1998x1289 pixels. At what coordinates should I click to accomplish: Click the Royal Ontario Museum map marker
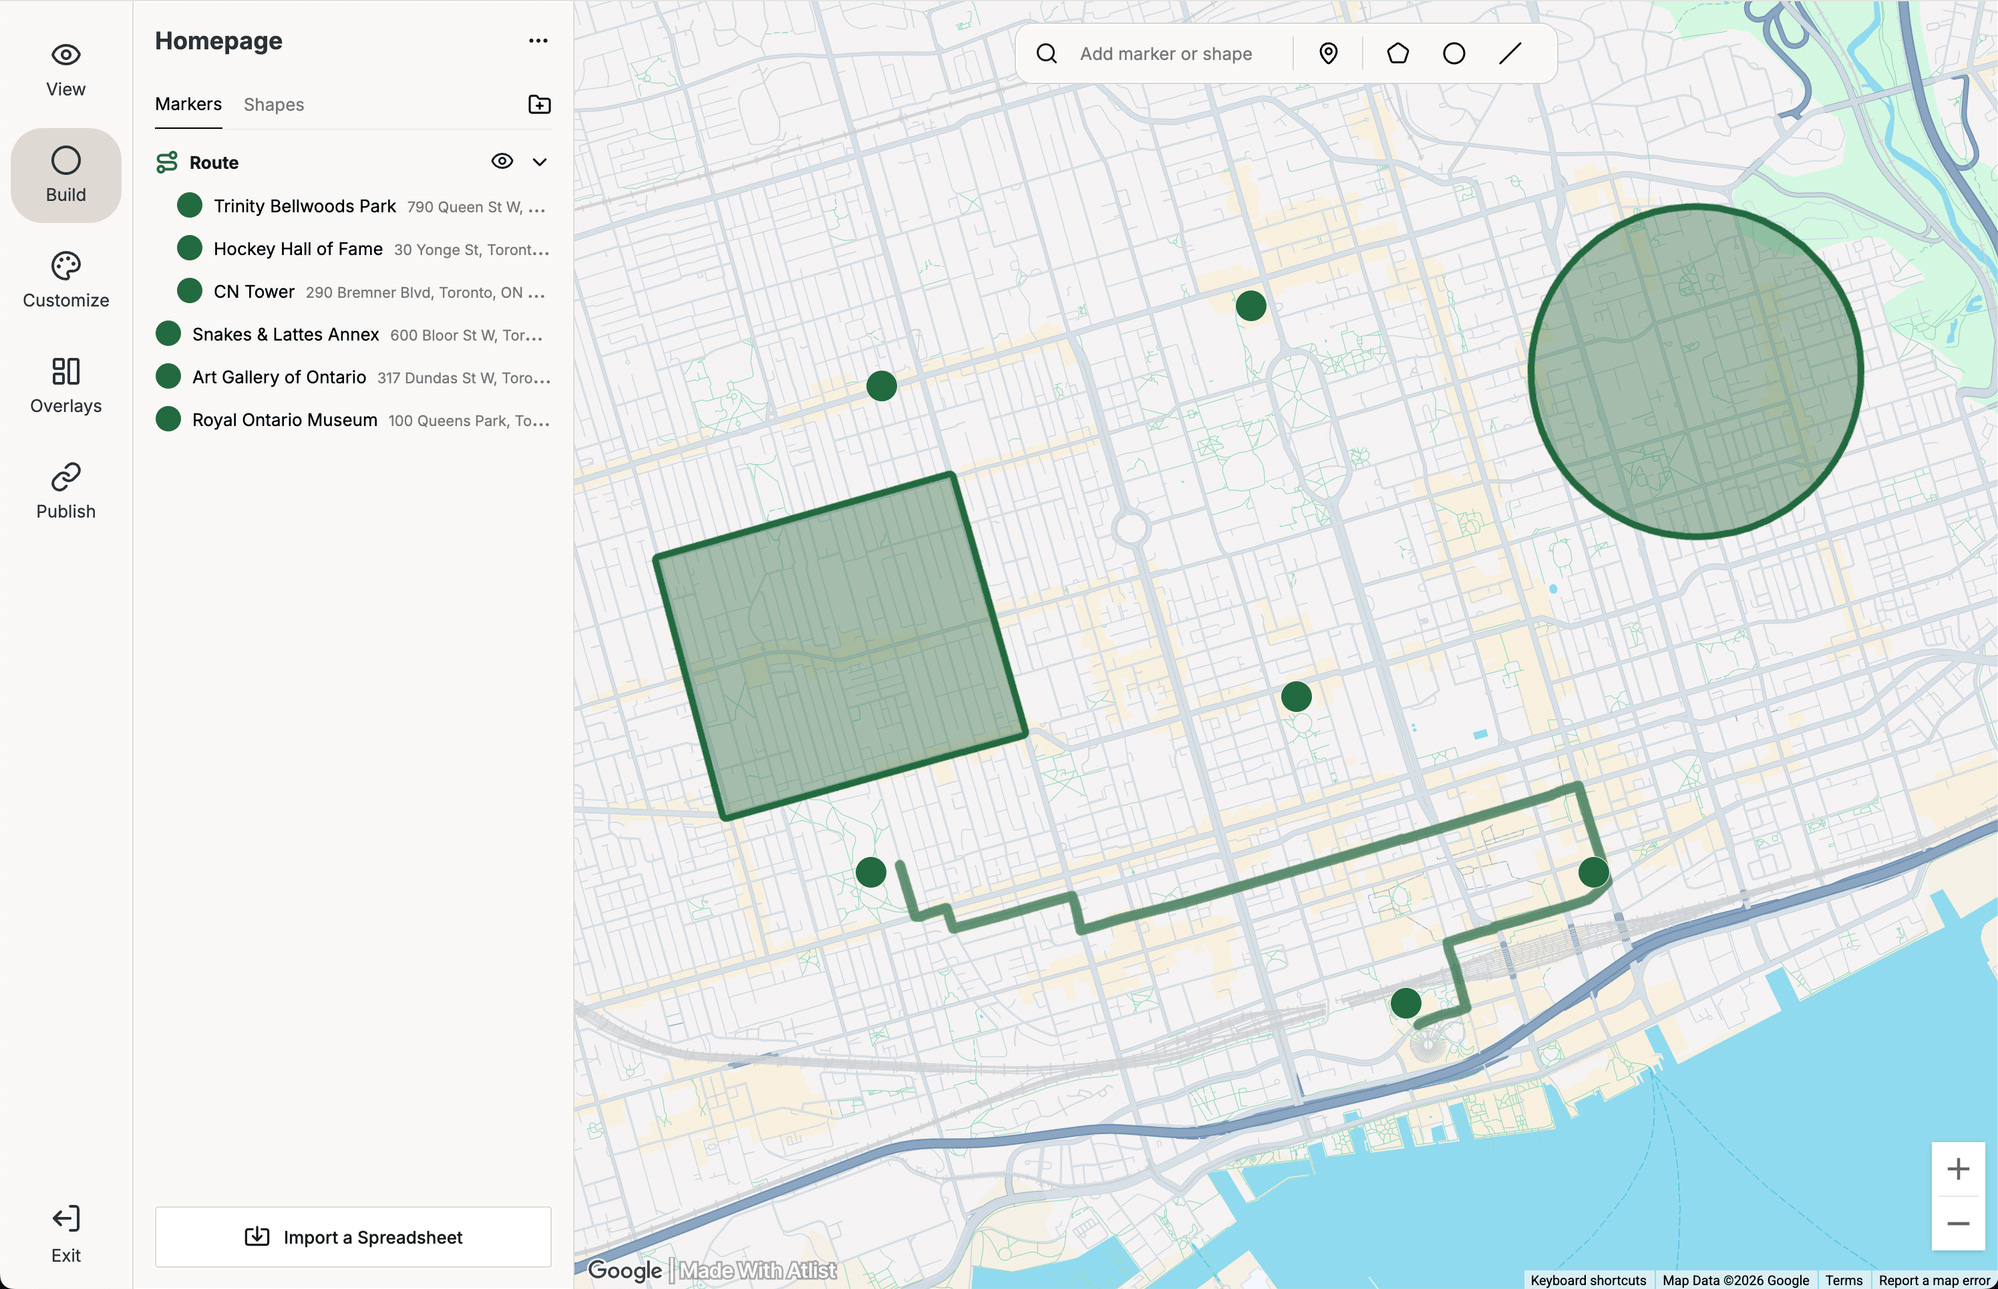click(1251, 306)
